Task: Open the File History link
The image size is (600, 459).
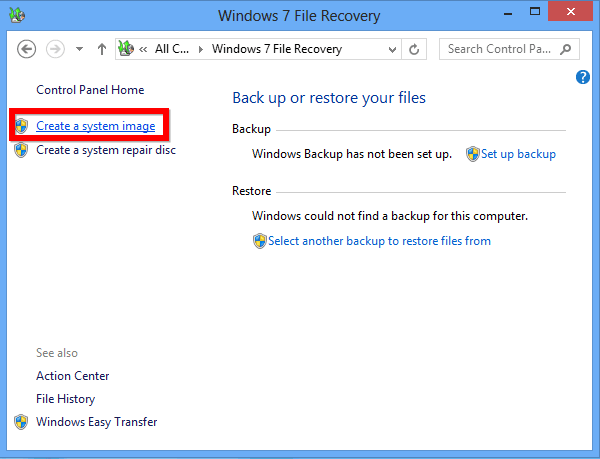Action: [66, 399]
